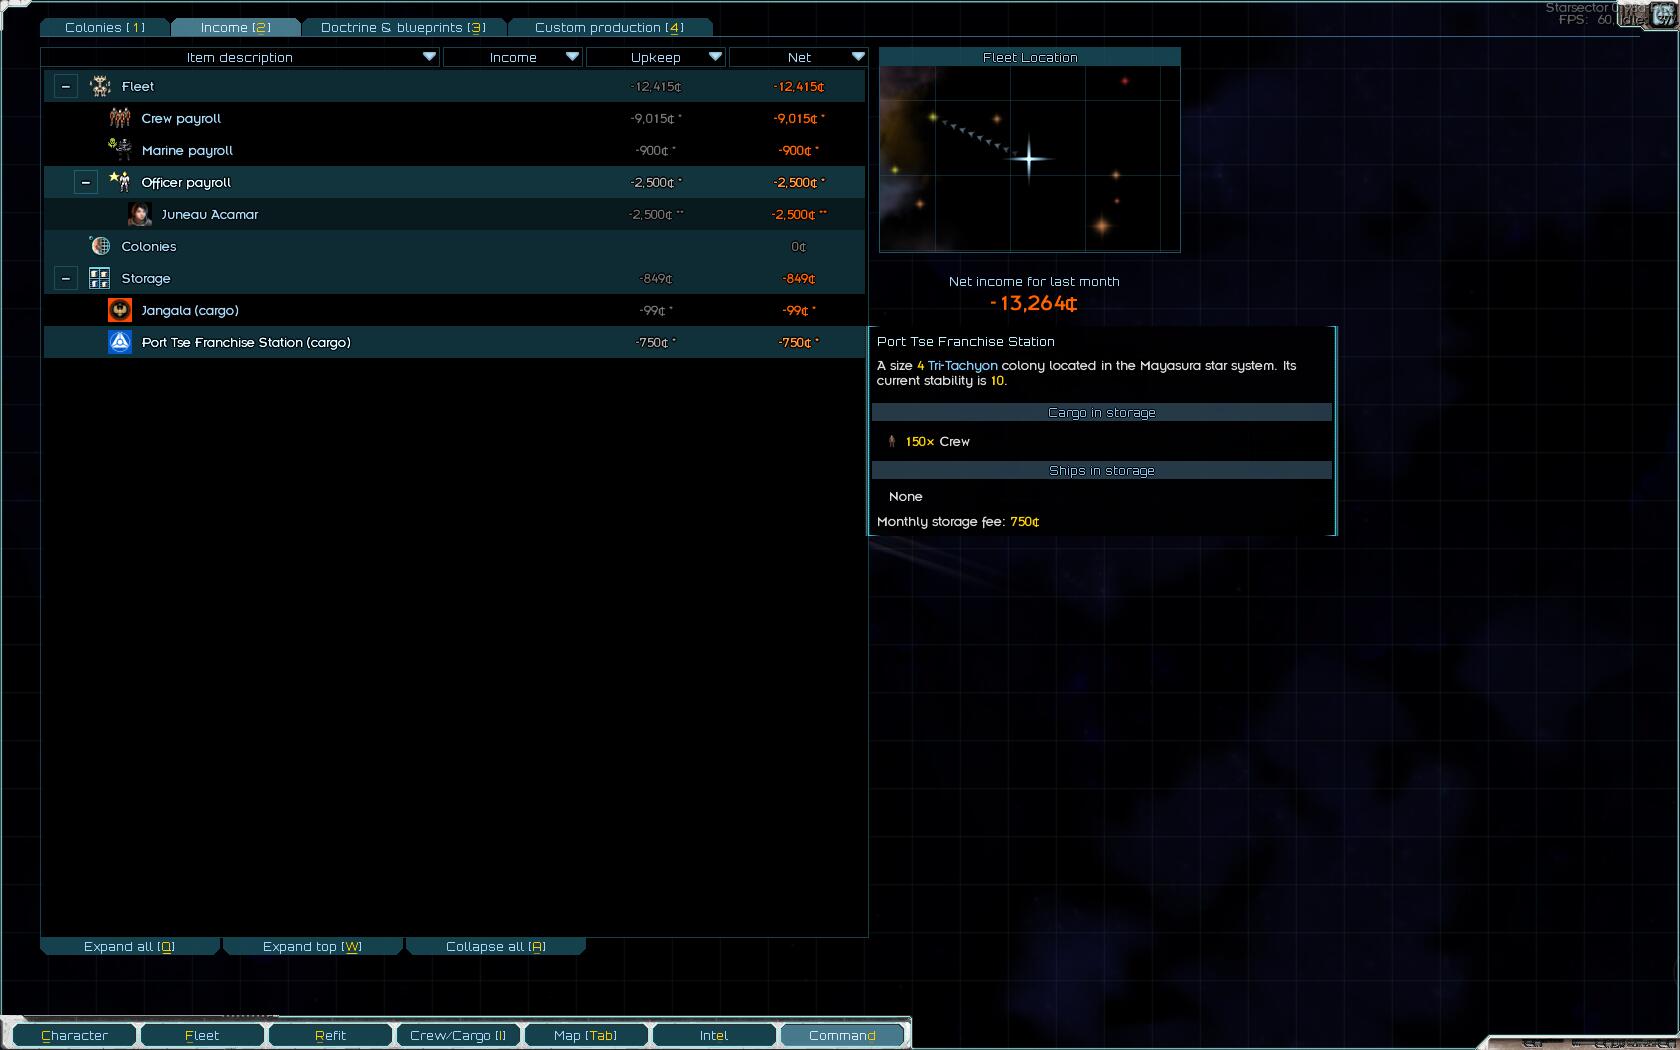1680x1050 pixels.
Task: Click the Officer payroll star icon
Action: click(120, 182)
